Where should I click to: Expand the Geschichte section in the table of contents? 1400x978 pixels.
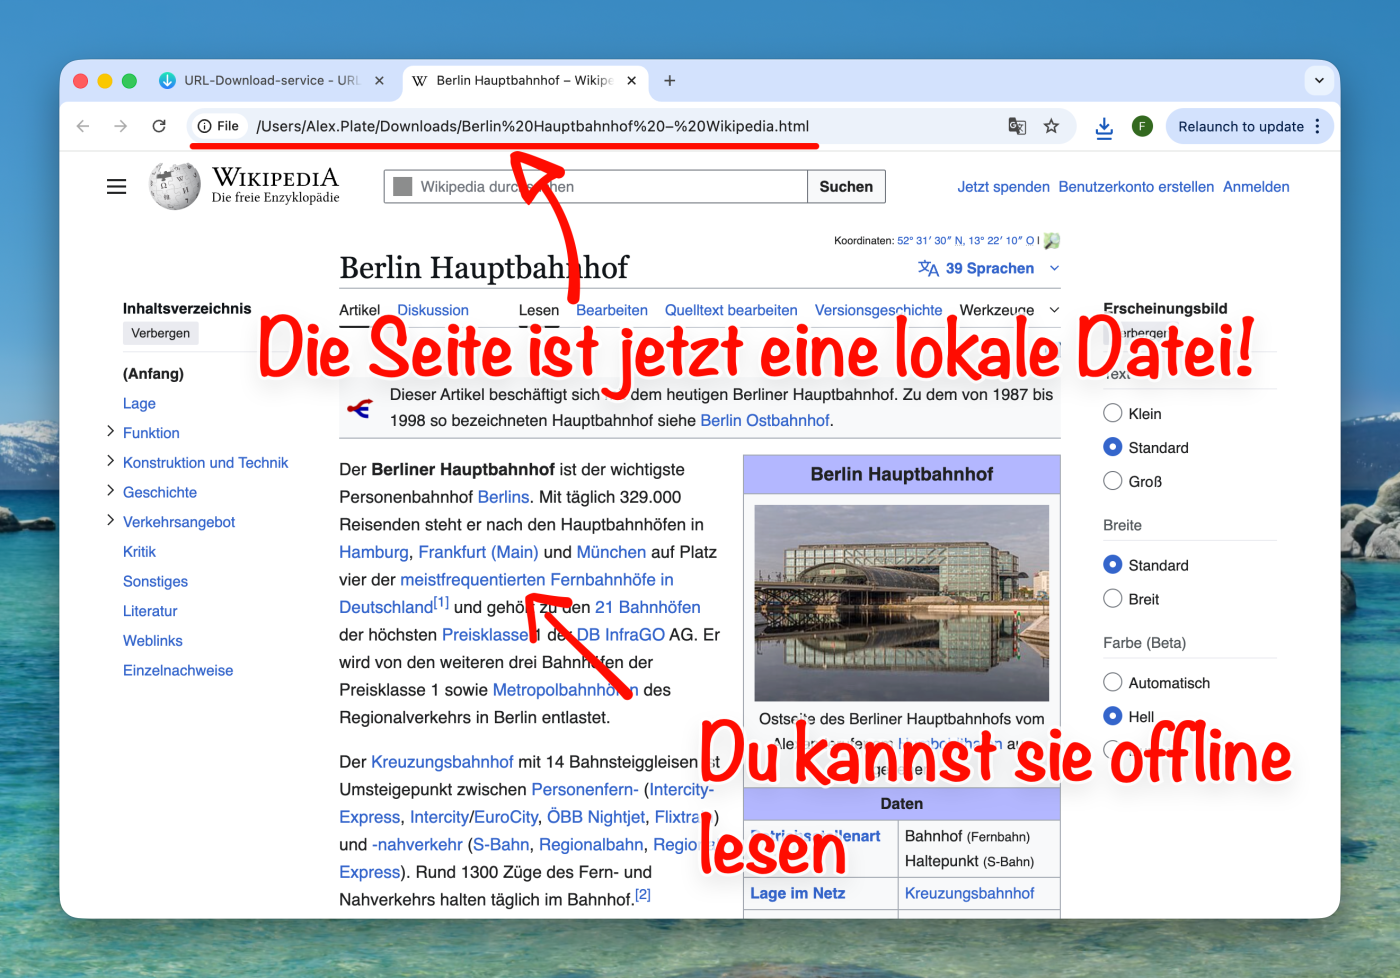pyautogui.click(x=110, y=491)
